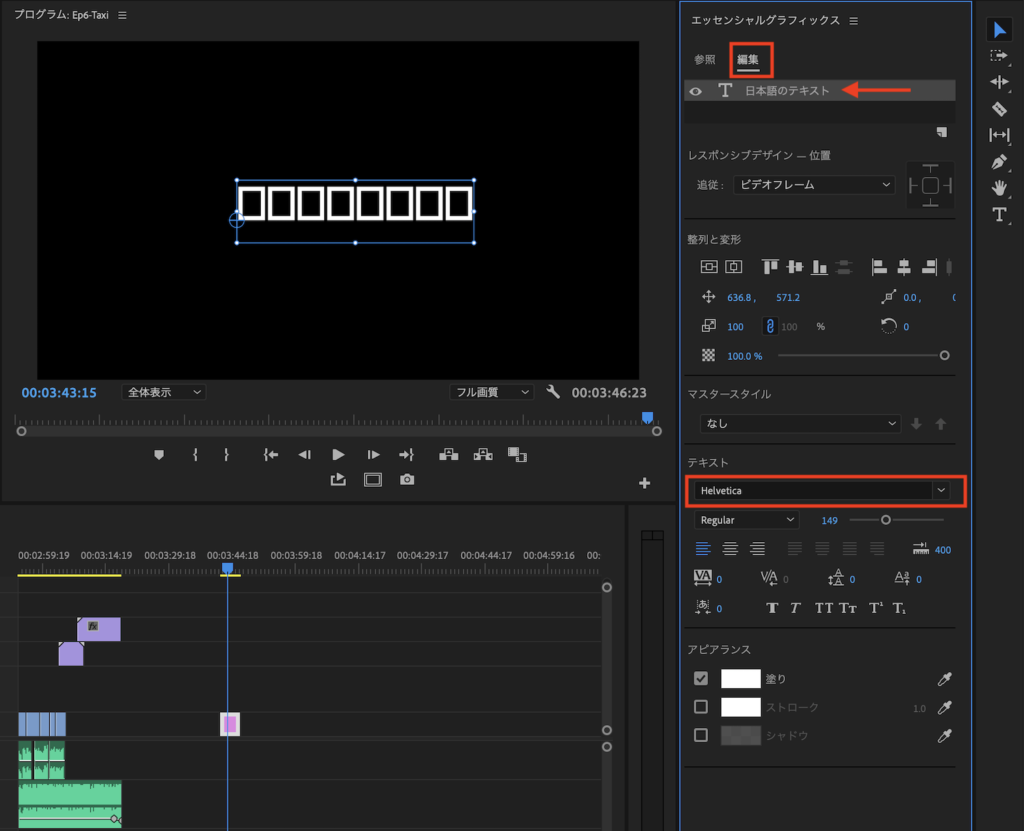Viewport: 1024px width, 831px height.
Task: Click the Export Frame camera icon
Action: click(x=407, y=480)
